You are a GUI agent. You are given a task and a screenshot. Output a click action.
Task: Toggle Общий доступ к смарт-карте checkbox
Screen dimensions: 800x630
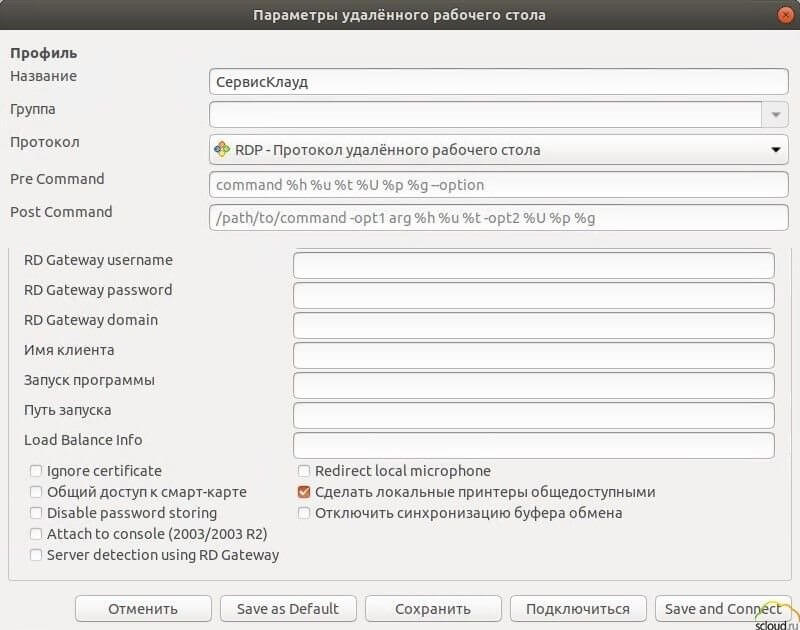pos(37,492)
